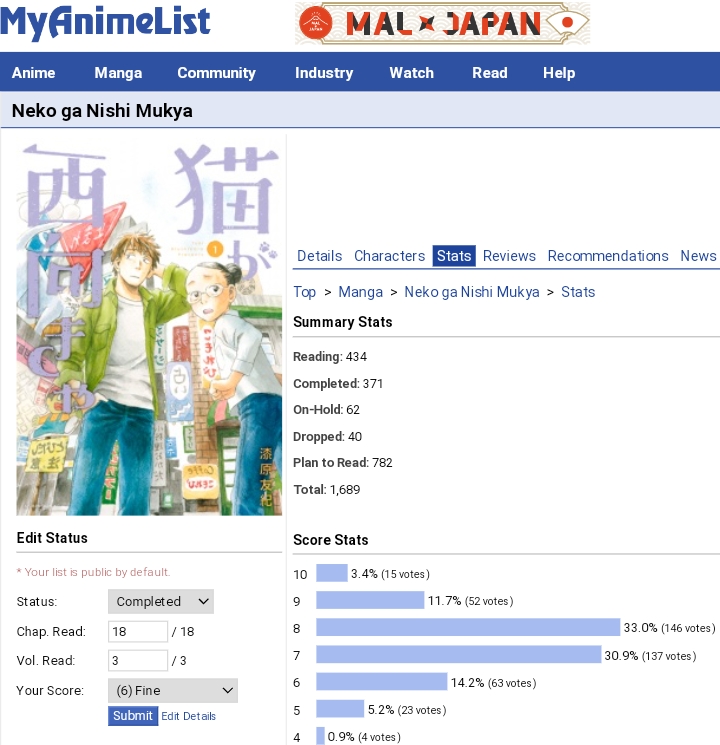The width and height of the screenshot is (720, 745).
Task: Click the On-Hold: 62 stat
Action: [326, 410]
